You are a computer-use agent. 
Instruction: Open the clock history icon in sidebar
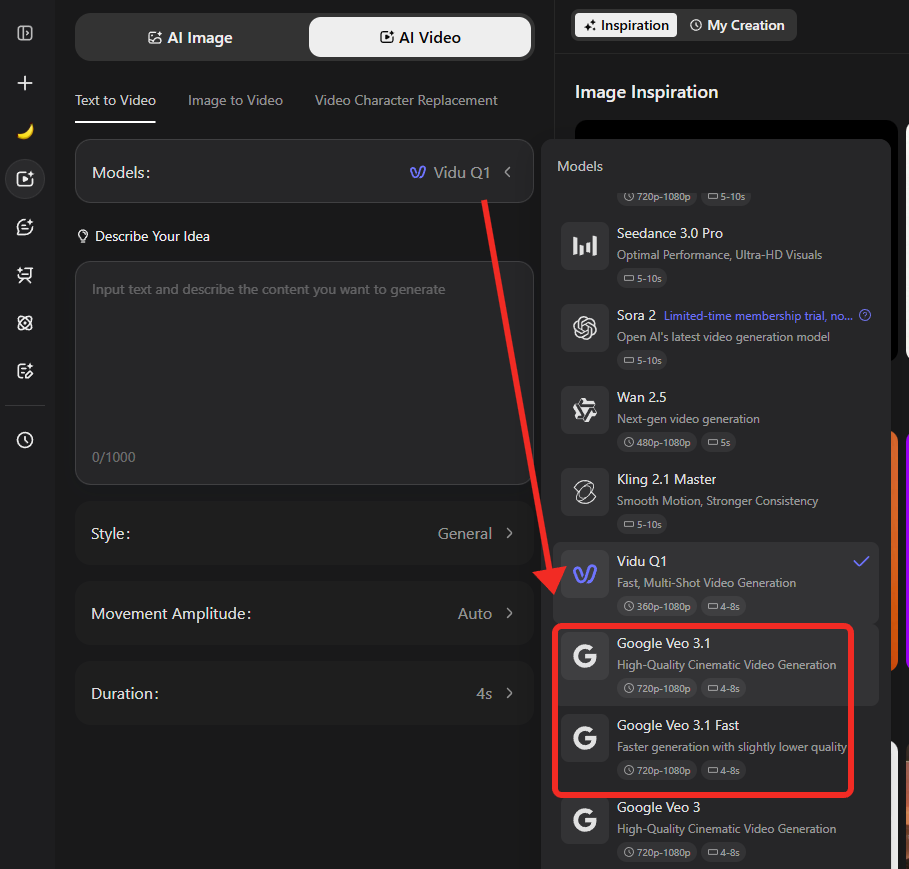pos(25,440)
